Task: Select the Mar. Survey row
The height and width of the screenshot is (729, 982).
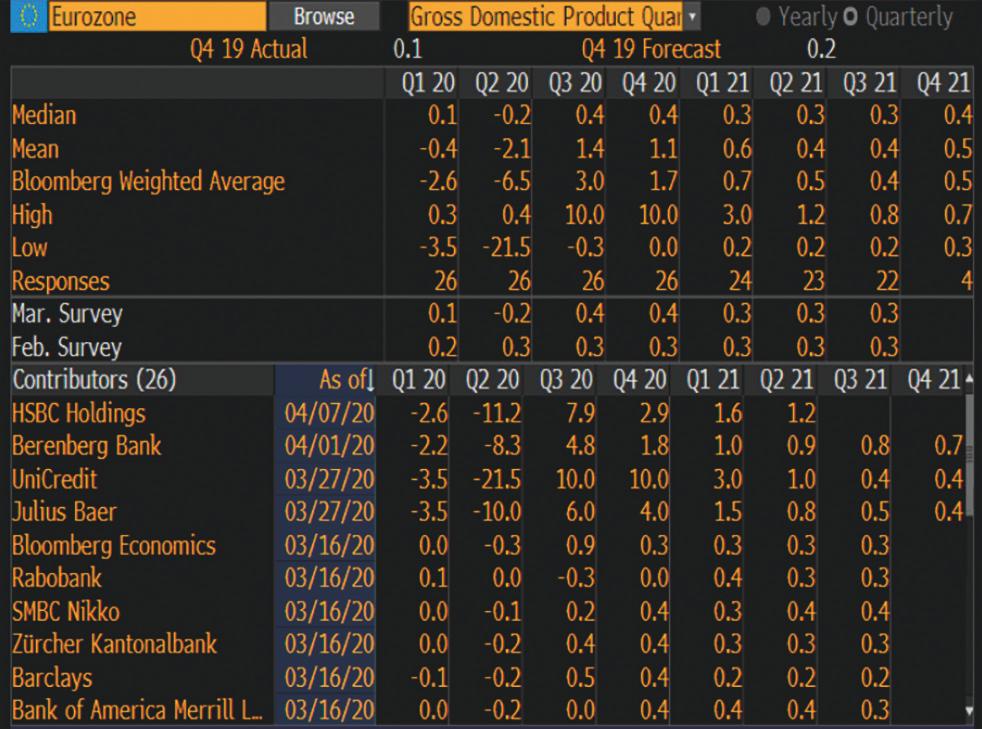Action: point(66,315)
